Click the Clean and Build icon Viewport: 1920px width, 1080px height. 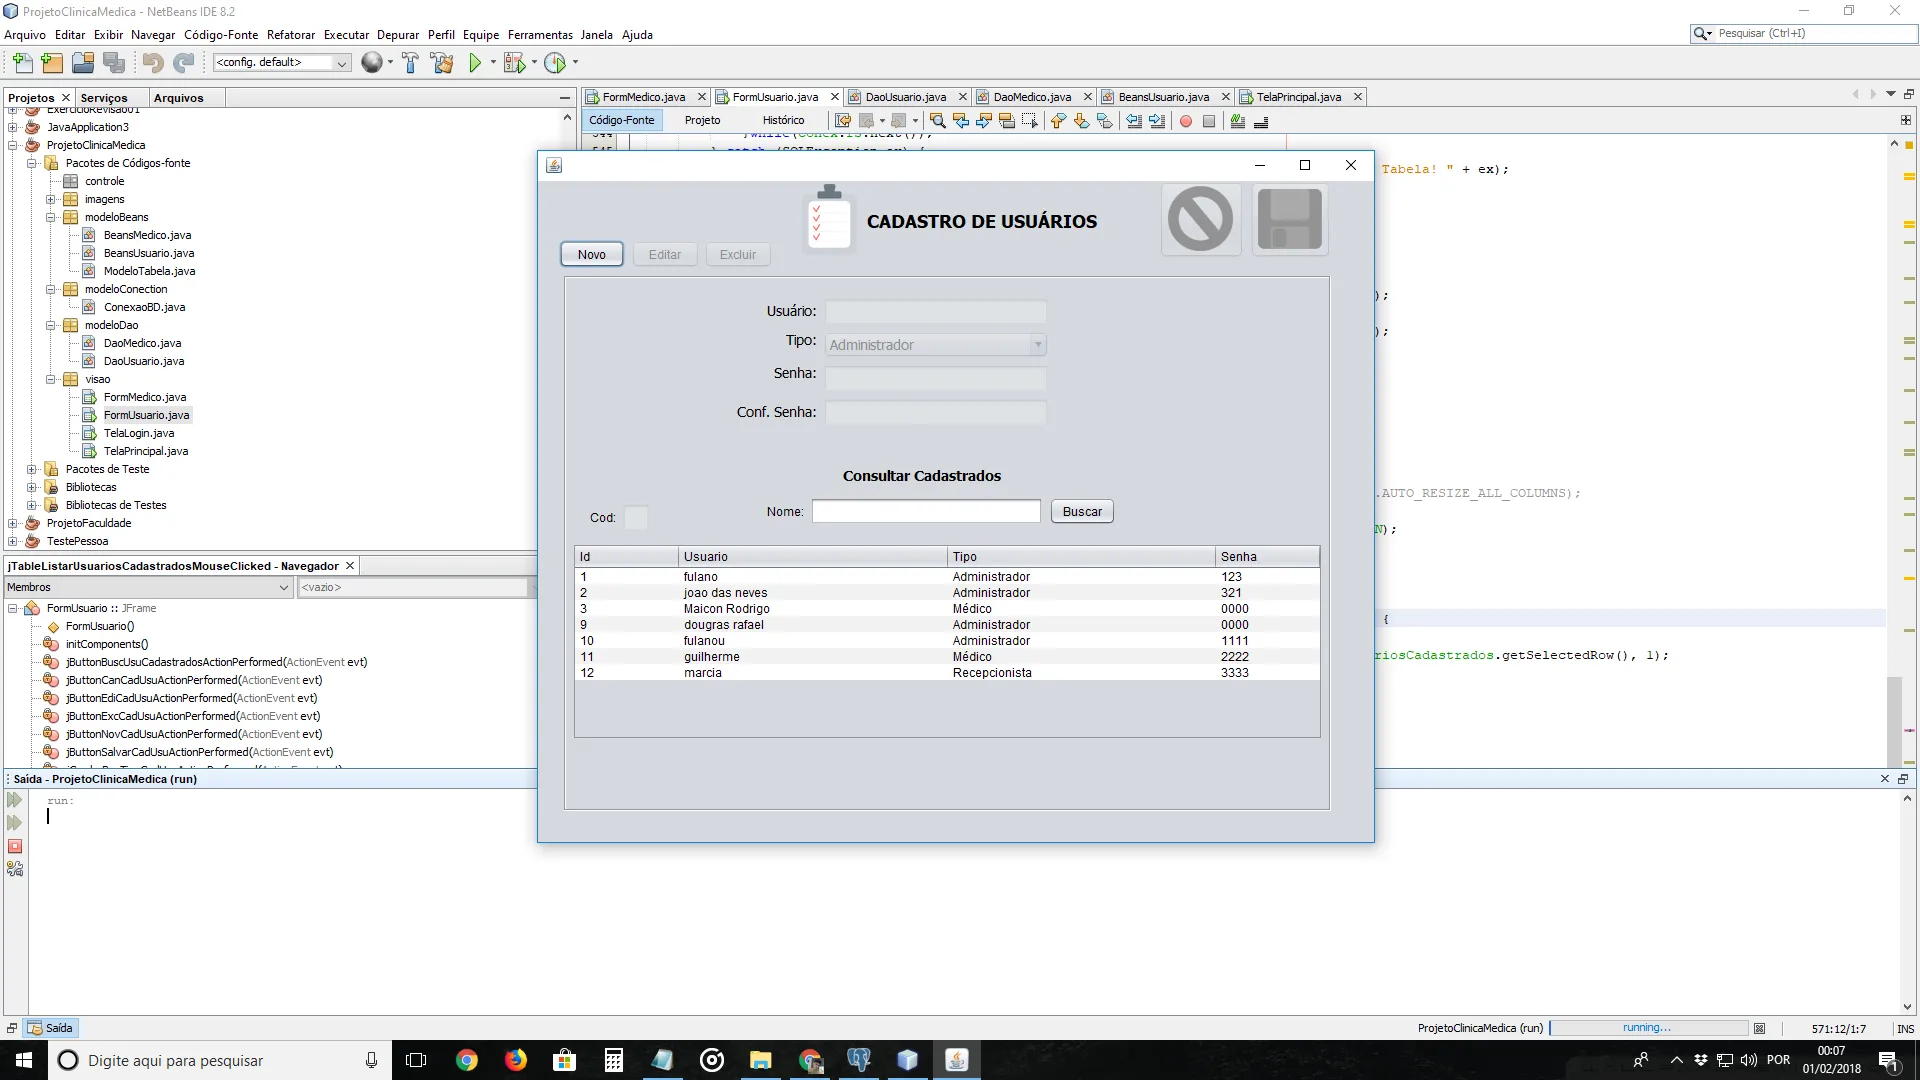point(442,63)
